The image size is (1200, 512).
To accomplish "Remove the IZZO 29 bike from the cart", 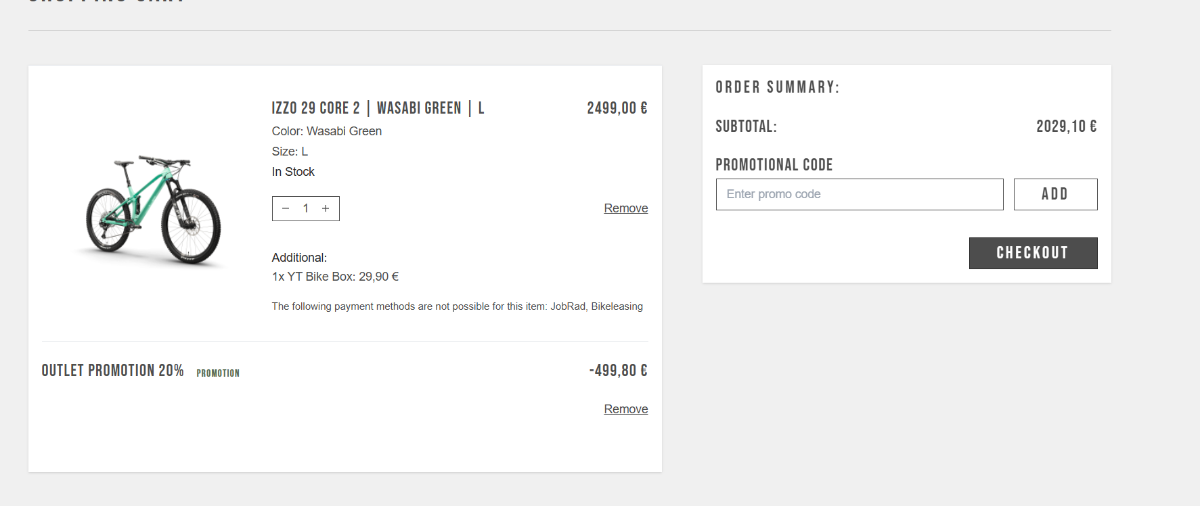I will [x=626, y=208].
